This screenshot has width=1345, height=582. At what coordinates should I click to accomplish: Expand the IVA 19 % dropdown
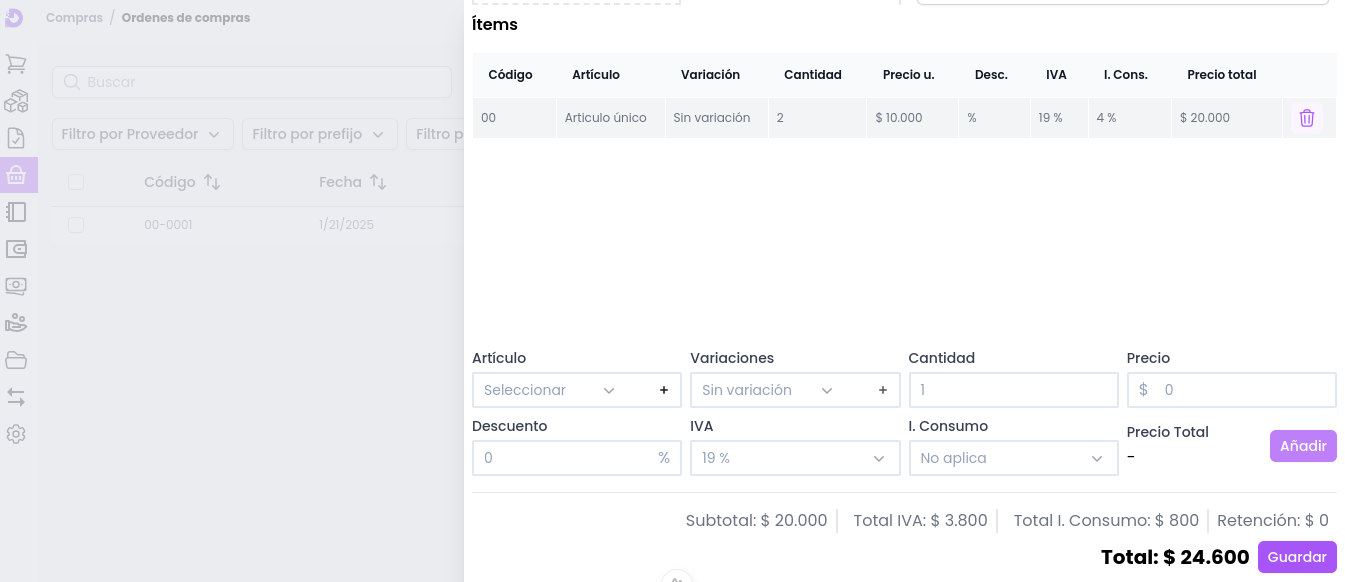[794, 458]
